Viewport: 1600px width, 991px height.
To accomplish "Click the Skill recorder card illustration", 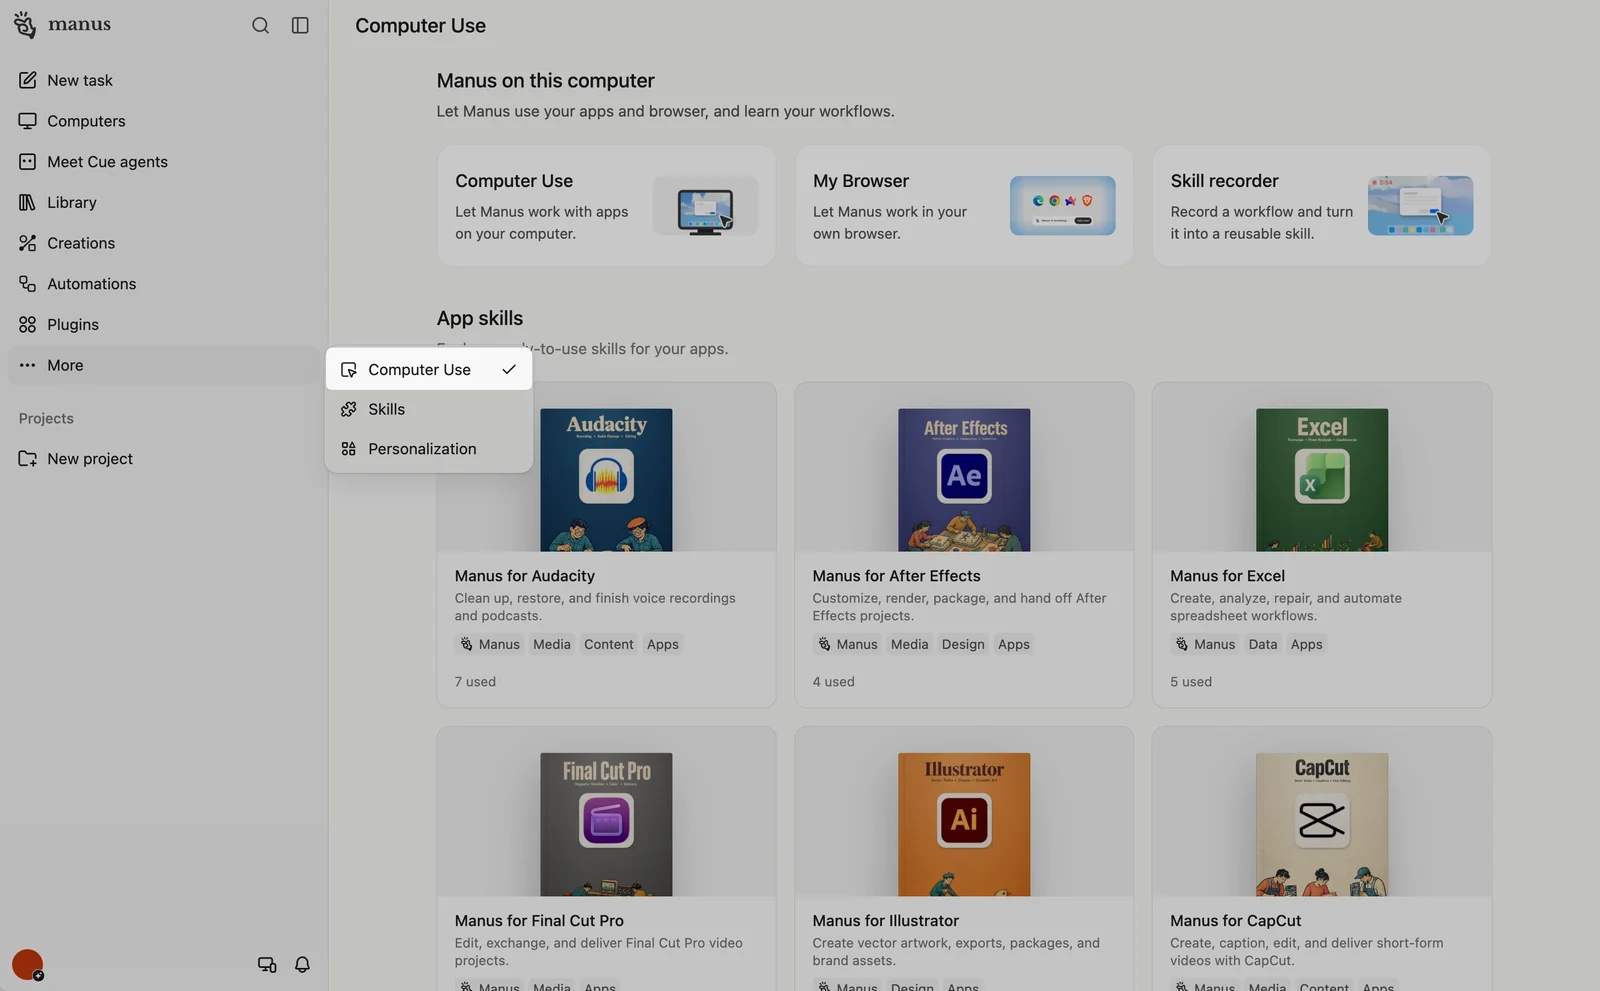I will [1420, 206].
